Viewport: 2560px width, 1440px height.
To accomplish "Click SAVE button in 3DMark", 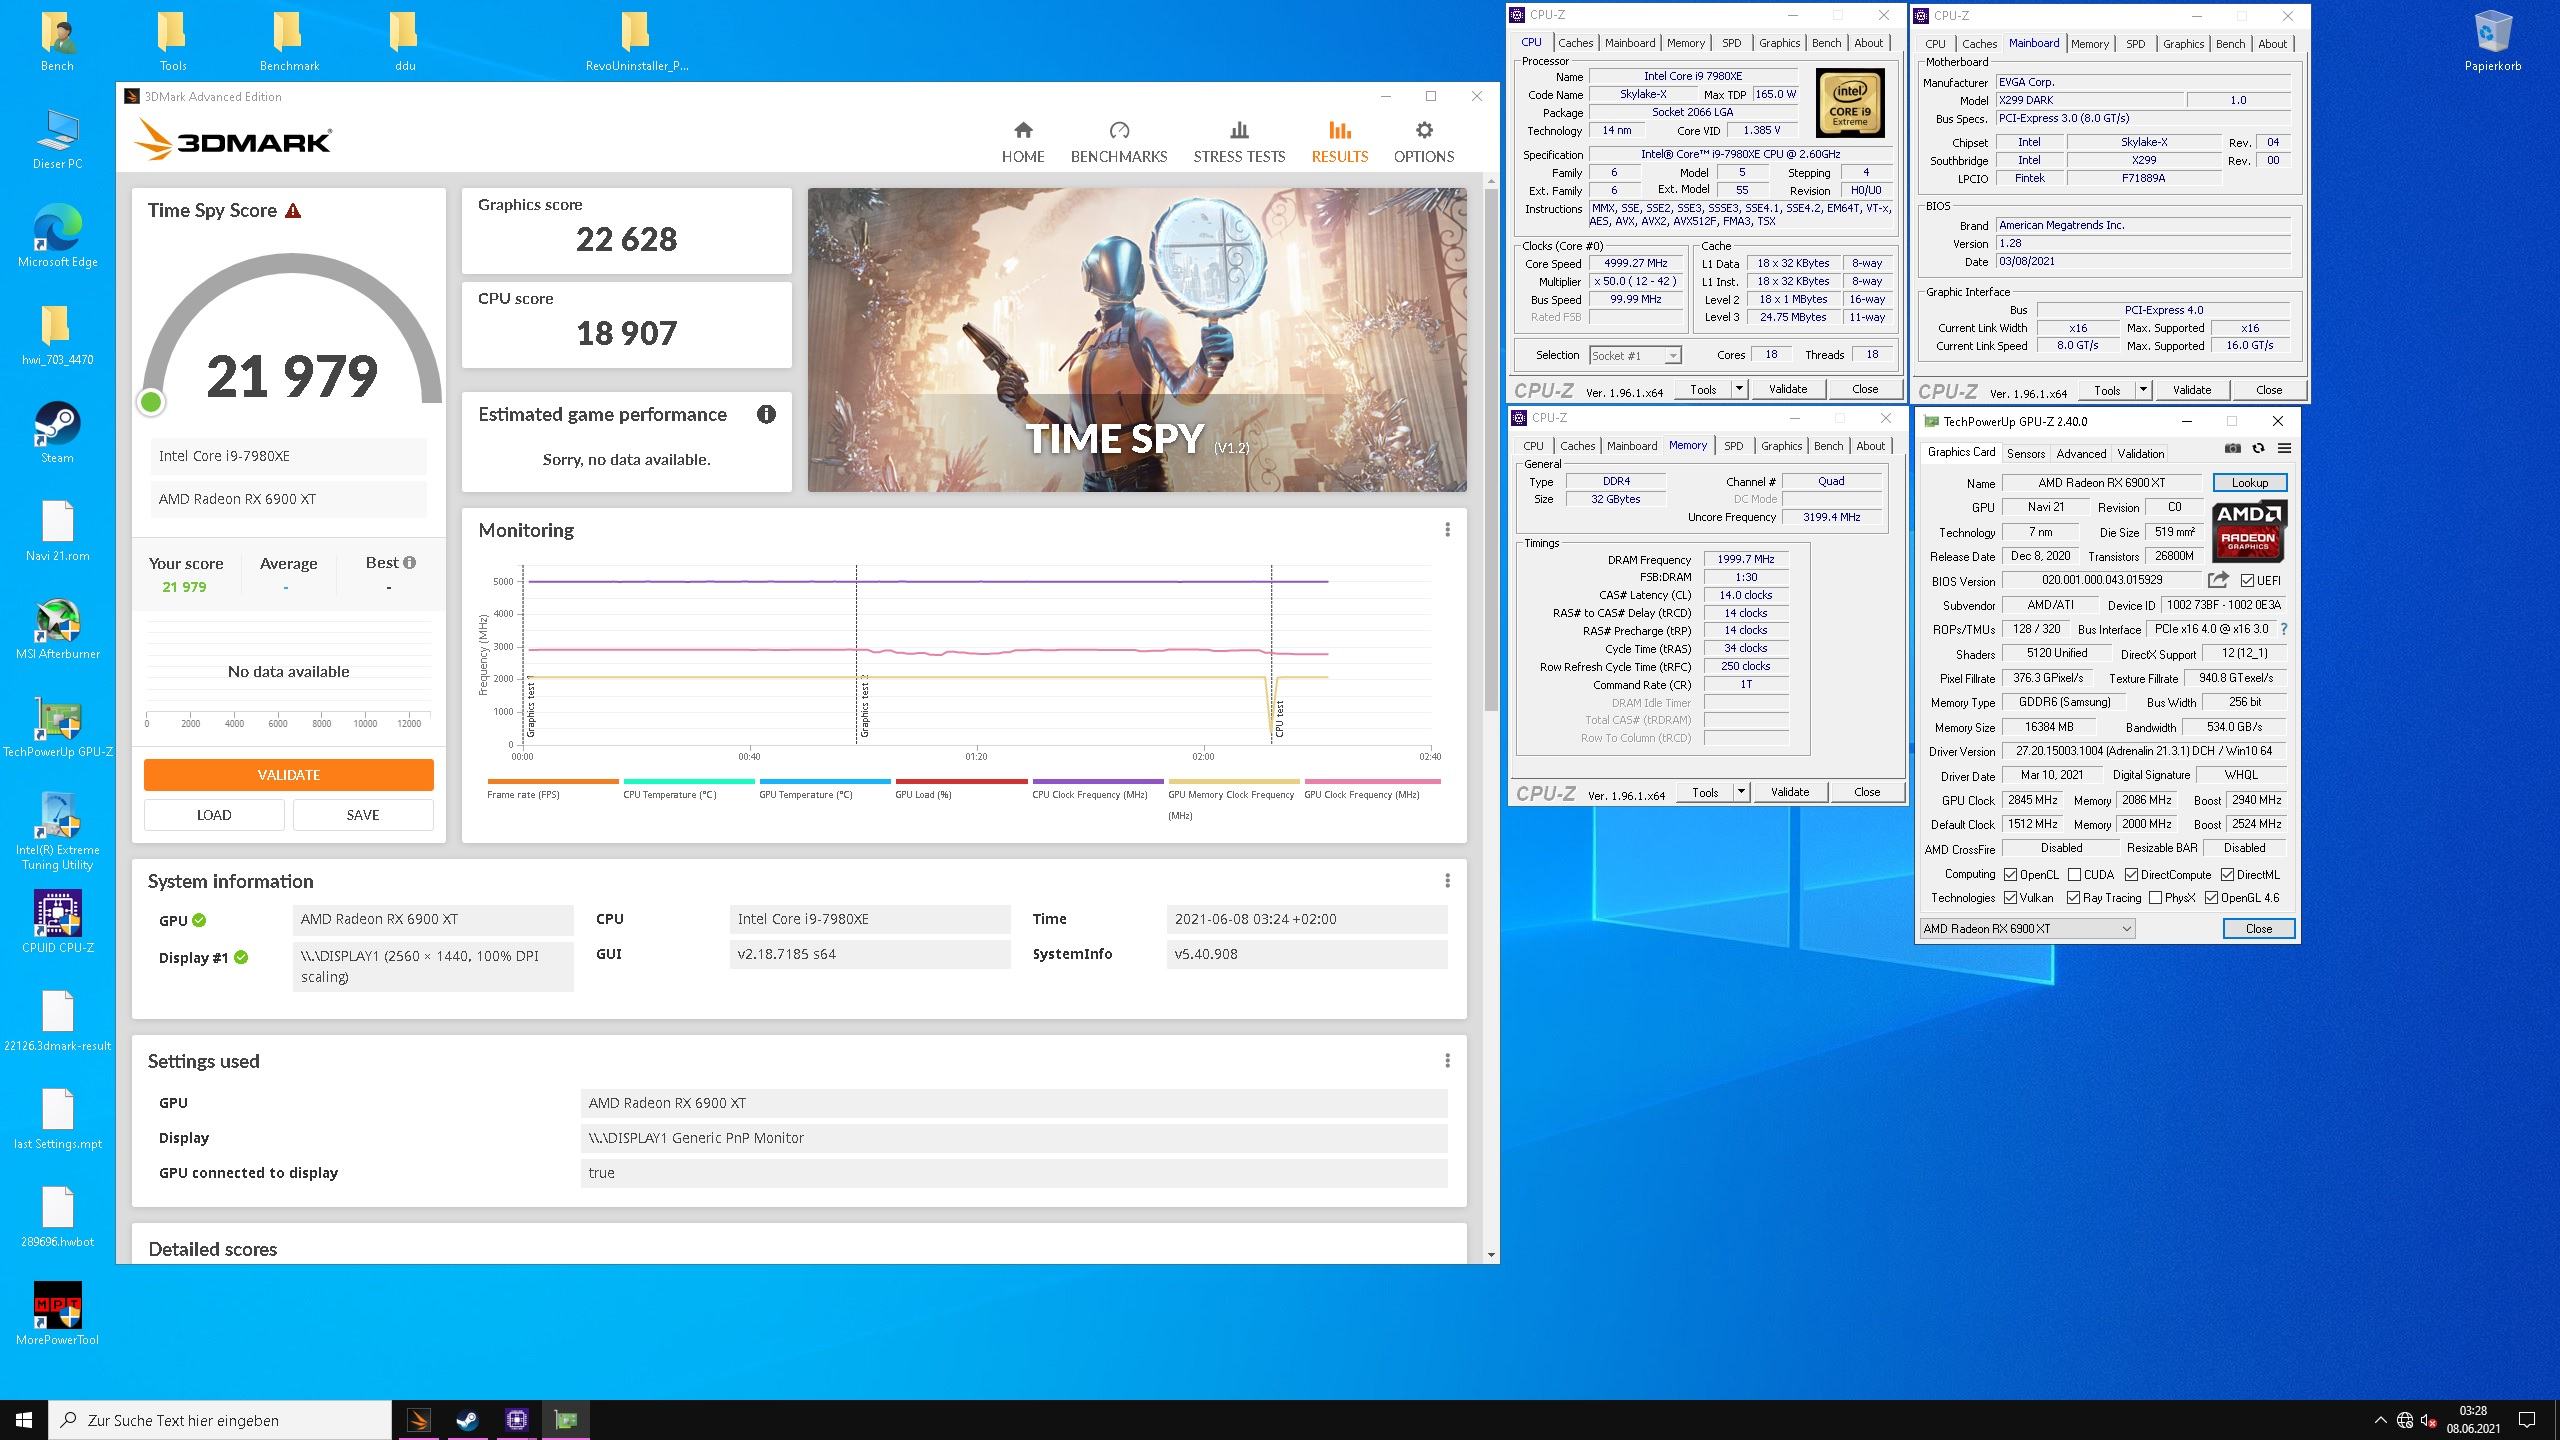I will click(x=363, y=815).
